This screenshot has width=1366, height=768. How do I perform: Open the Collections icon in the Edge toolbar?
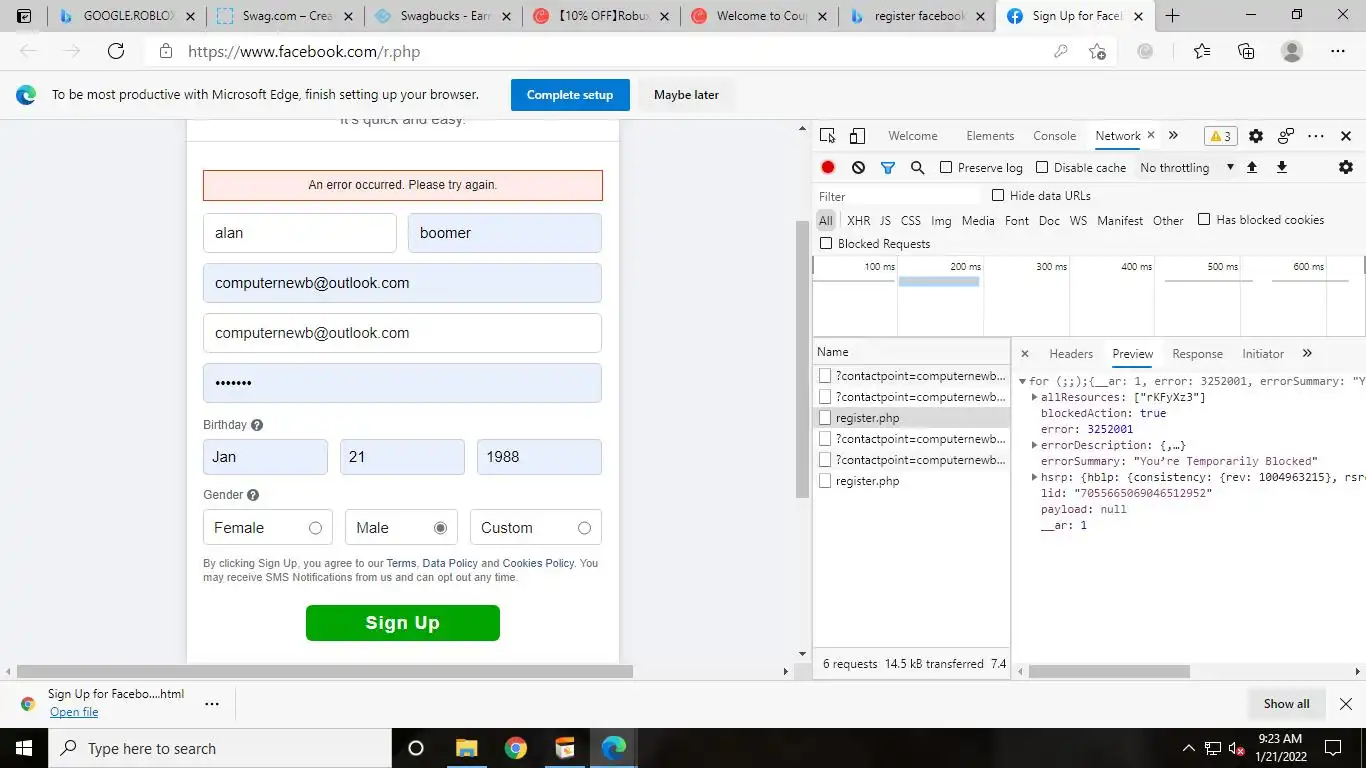pyautogui.click(x=1246, y=51)
